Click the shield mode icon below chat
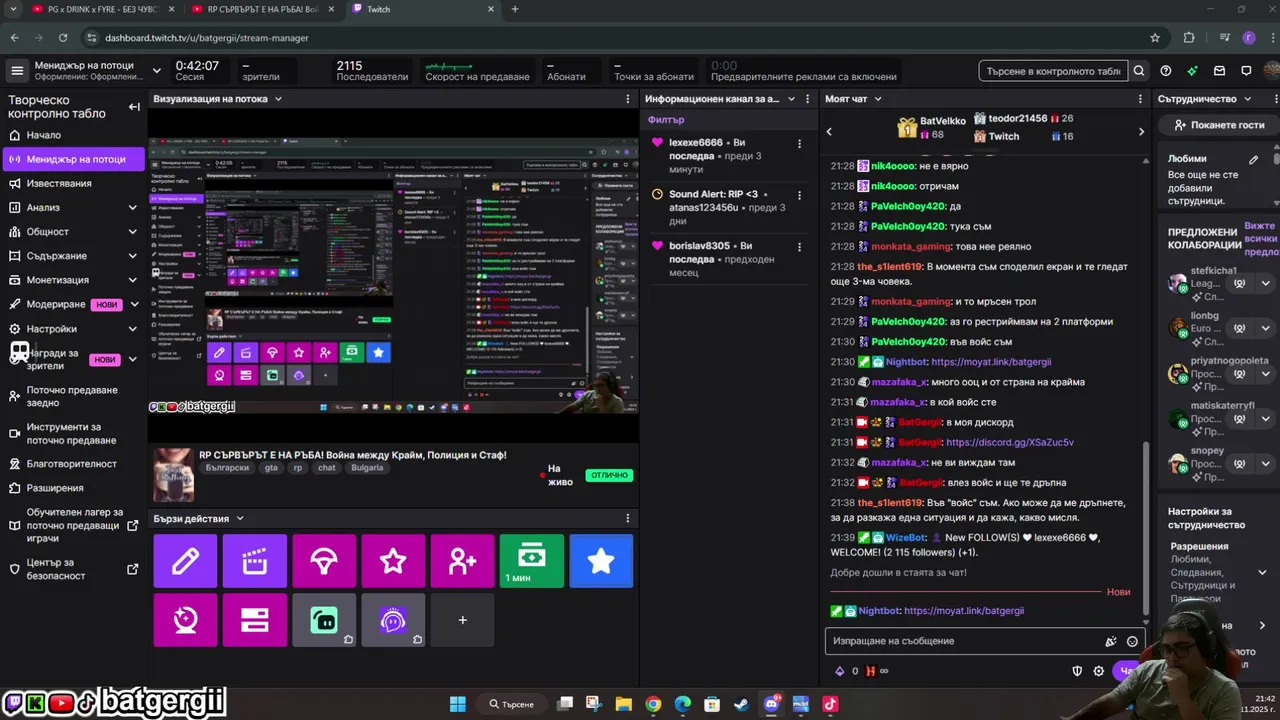 [x=1077, y=671]
